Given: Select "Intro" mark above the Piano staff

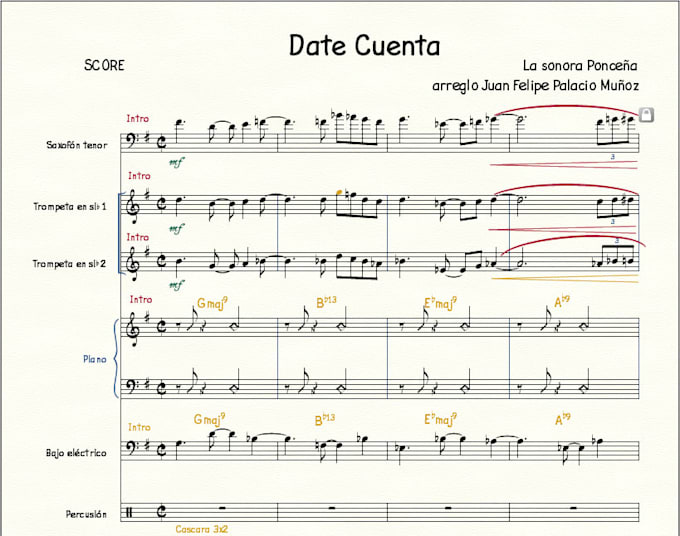Looking at the screenshot, I should click(x=141, y=299).
